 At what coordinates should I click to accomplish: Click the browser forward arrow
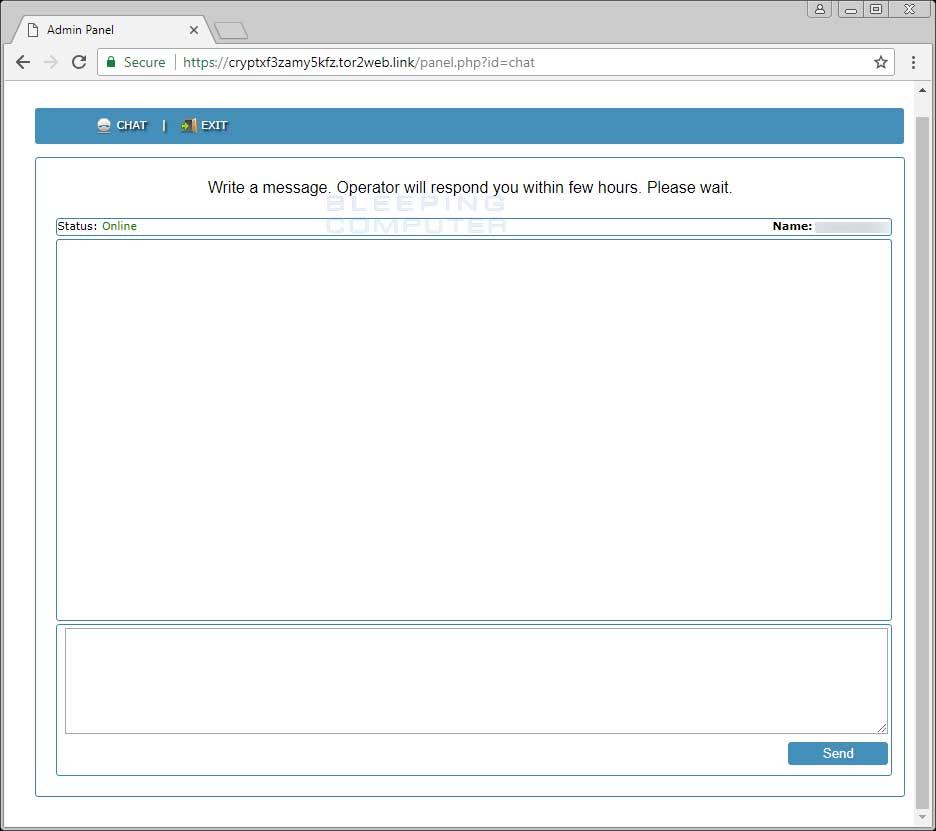point(51,62)
